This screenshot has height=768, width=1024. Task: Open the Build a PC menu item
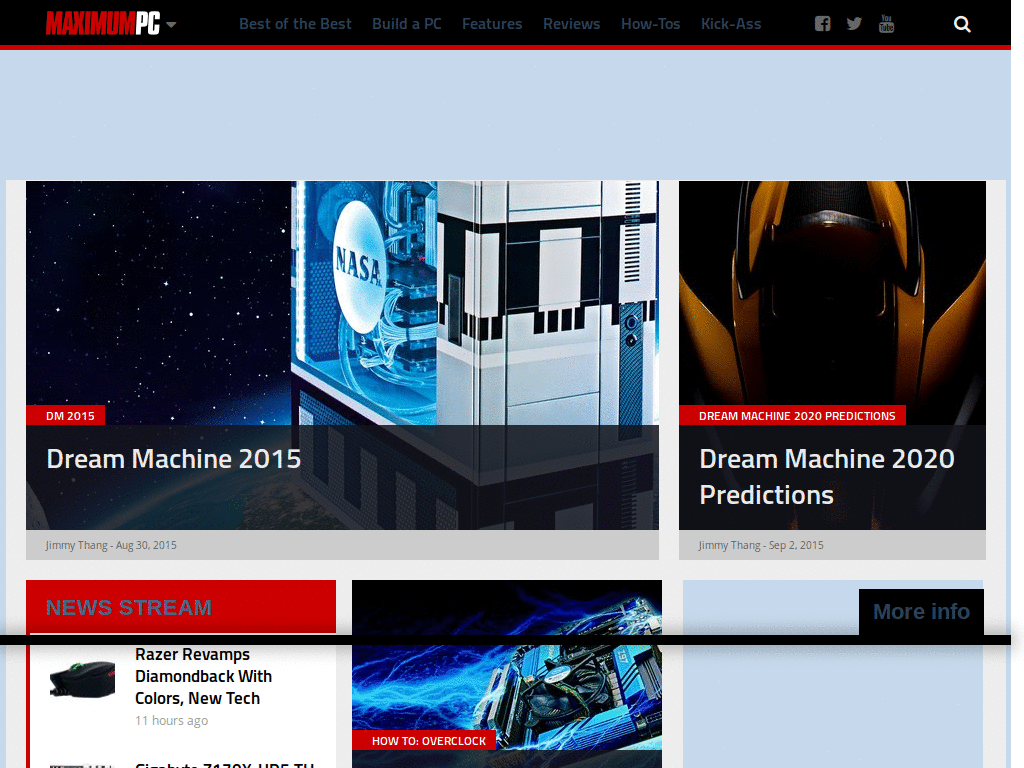407,23
